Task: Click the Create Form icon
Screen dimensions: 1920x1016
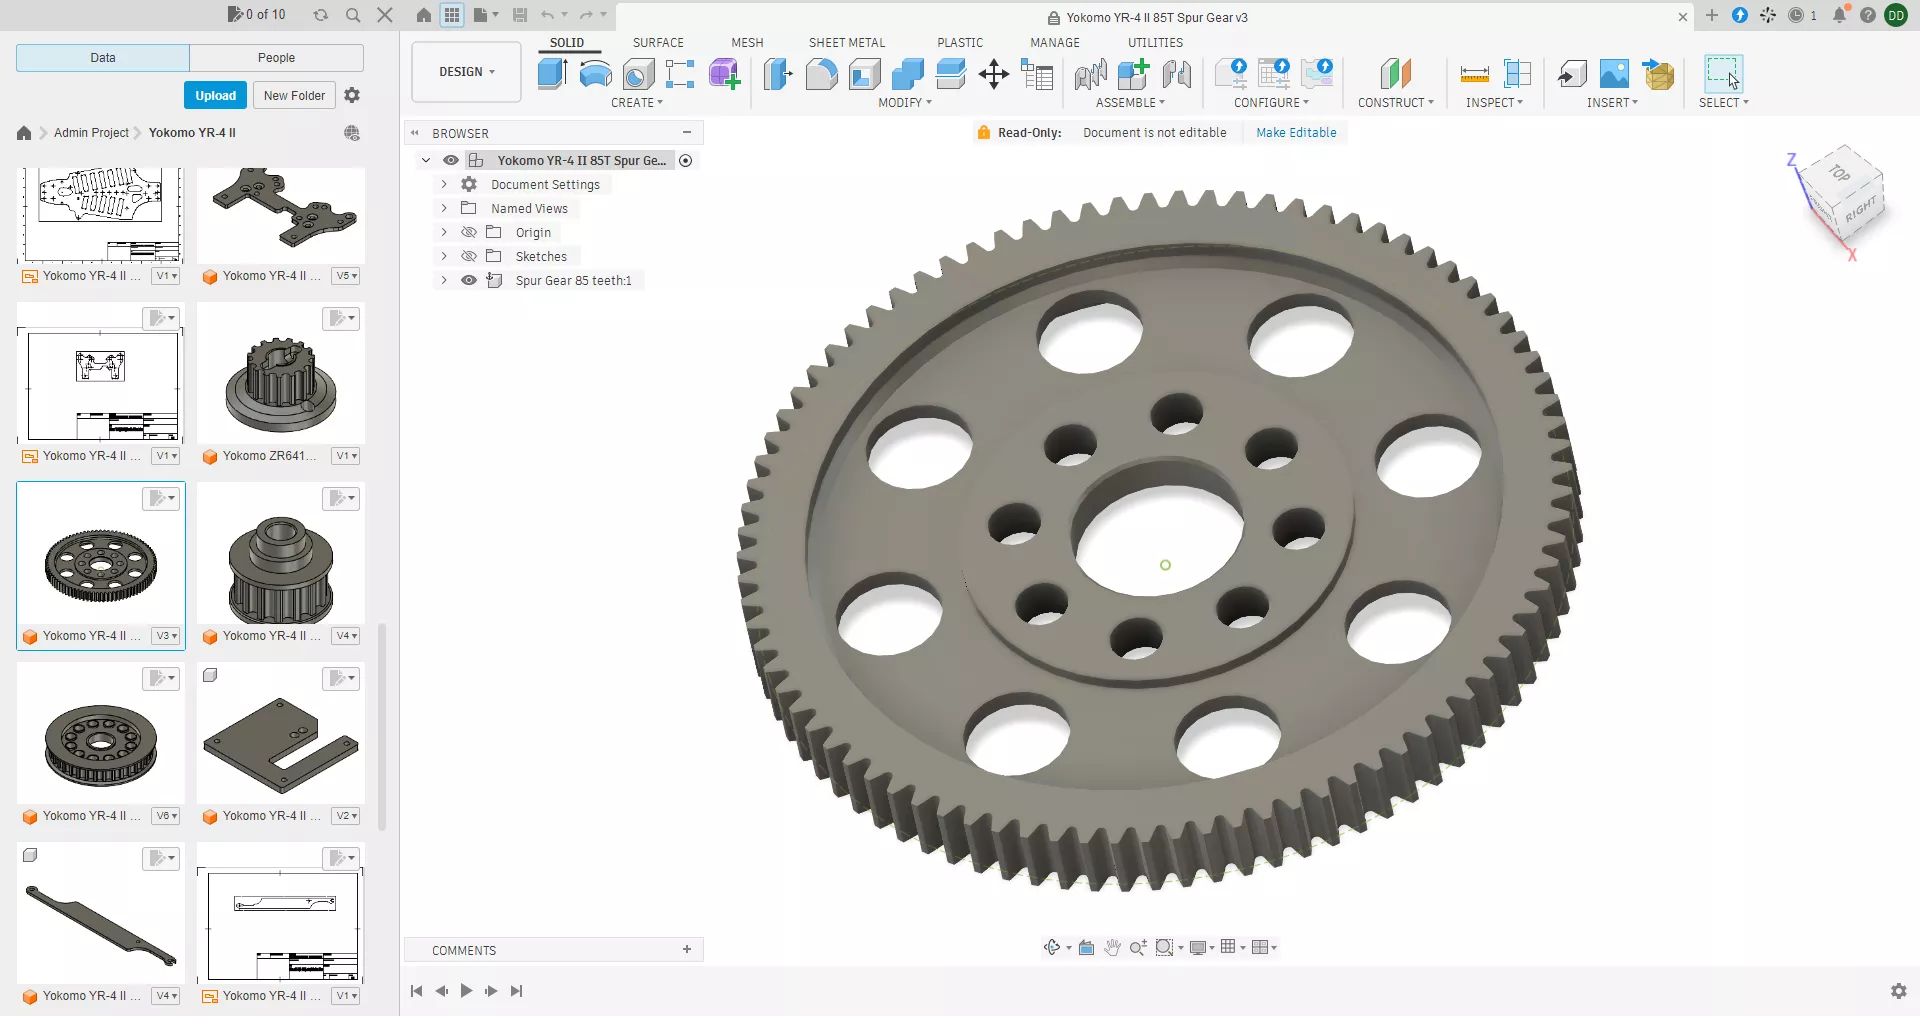Action: pos(724,74)
